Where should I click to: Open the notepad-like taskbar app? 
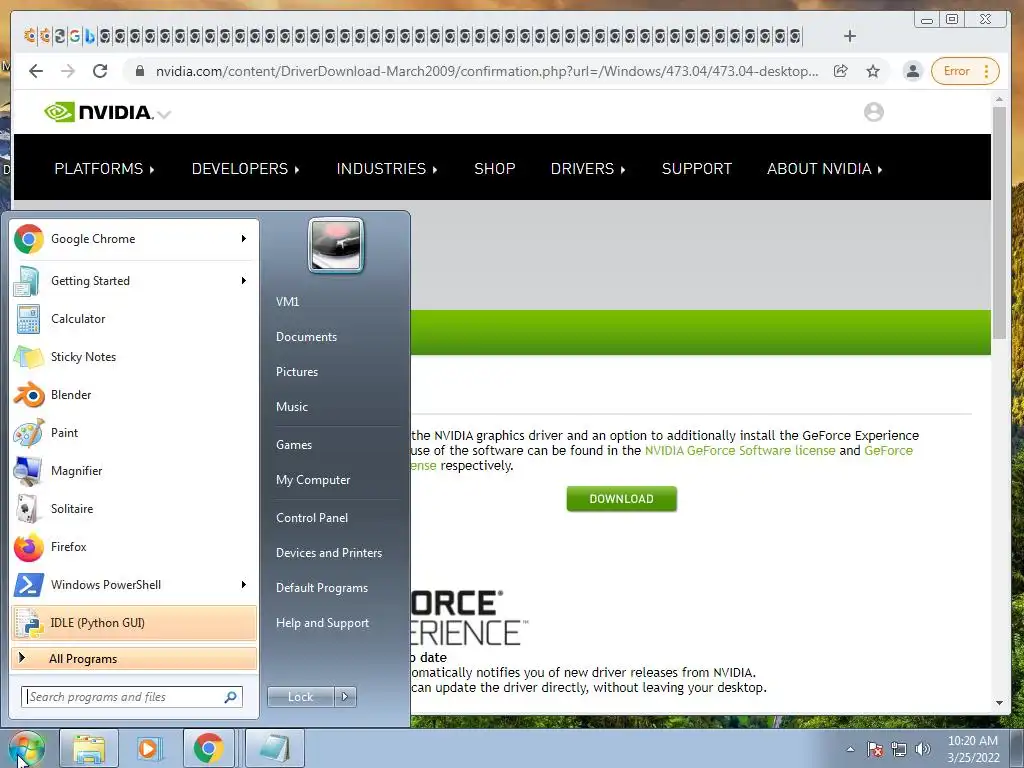274,748
